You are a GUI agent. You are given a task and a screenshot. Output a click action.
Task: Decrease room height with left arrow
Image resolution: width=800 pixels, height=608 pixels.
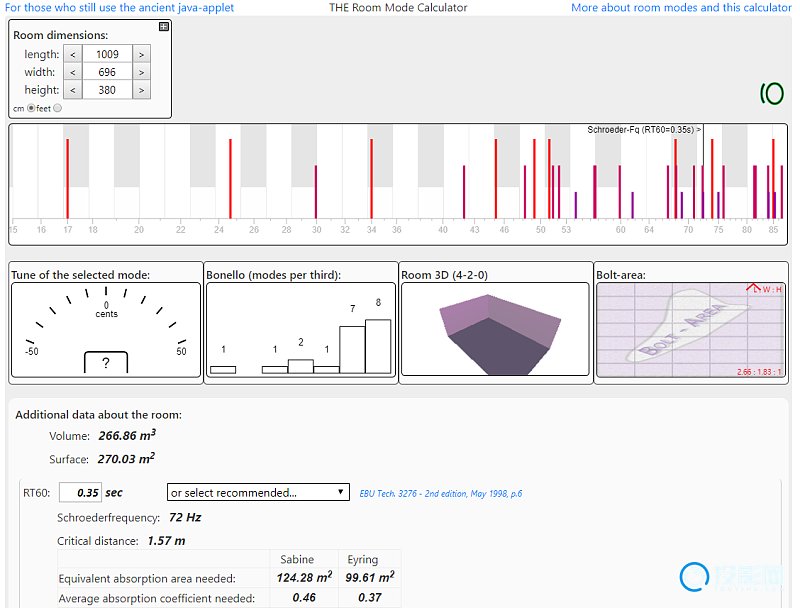coord(73,90)
